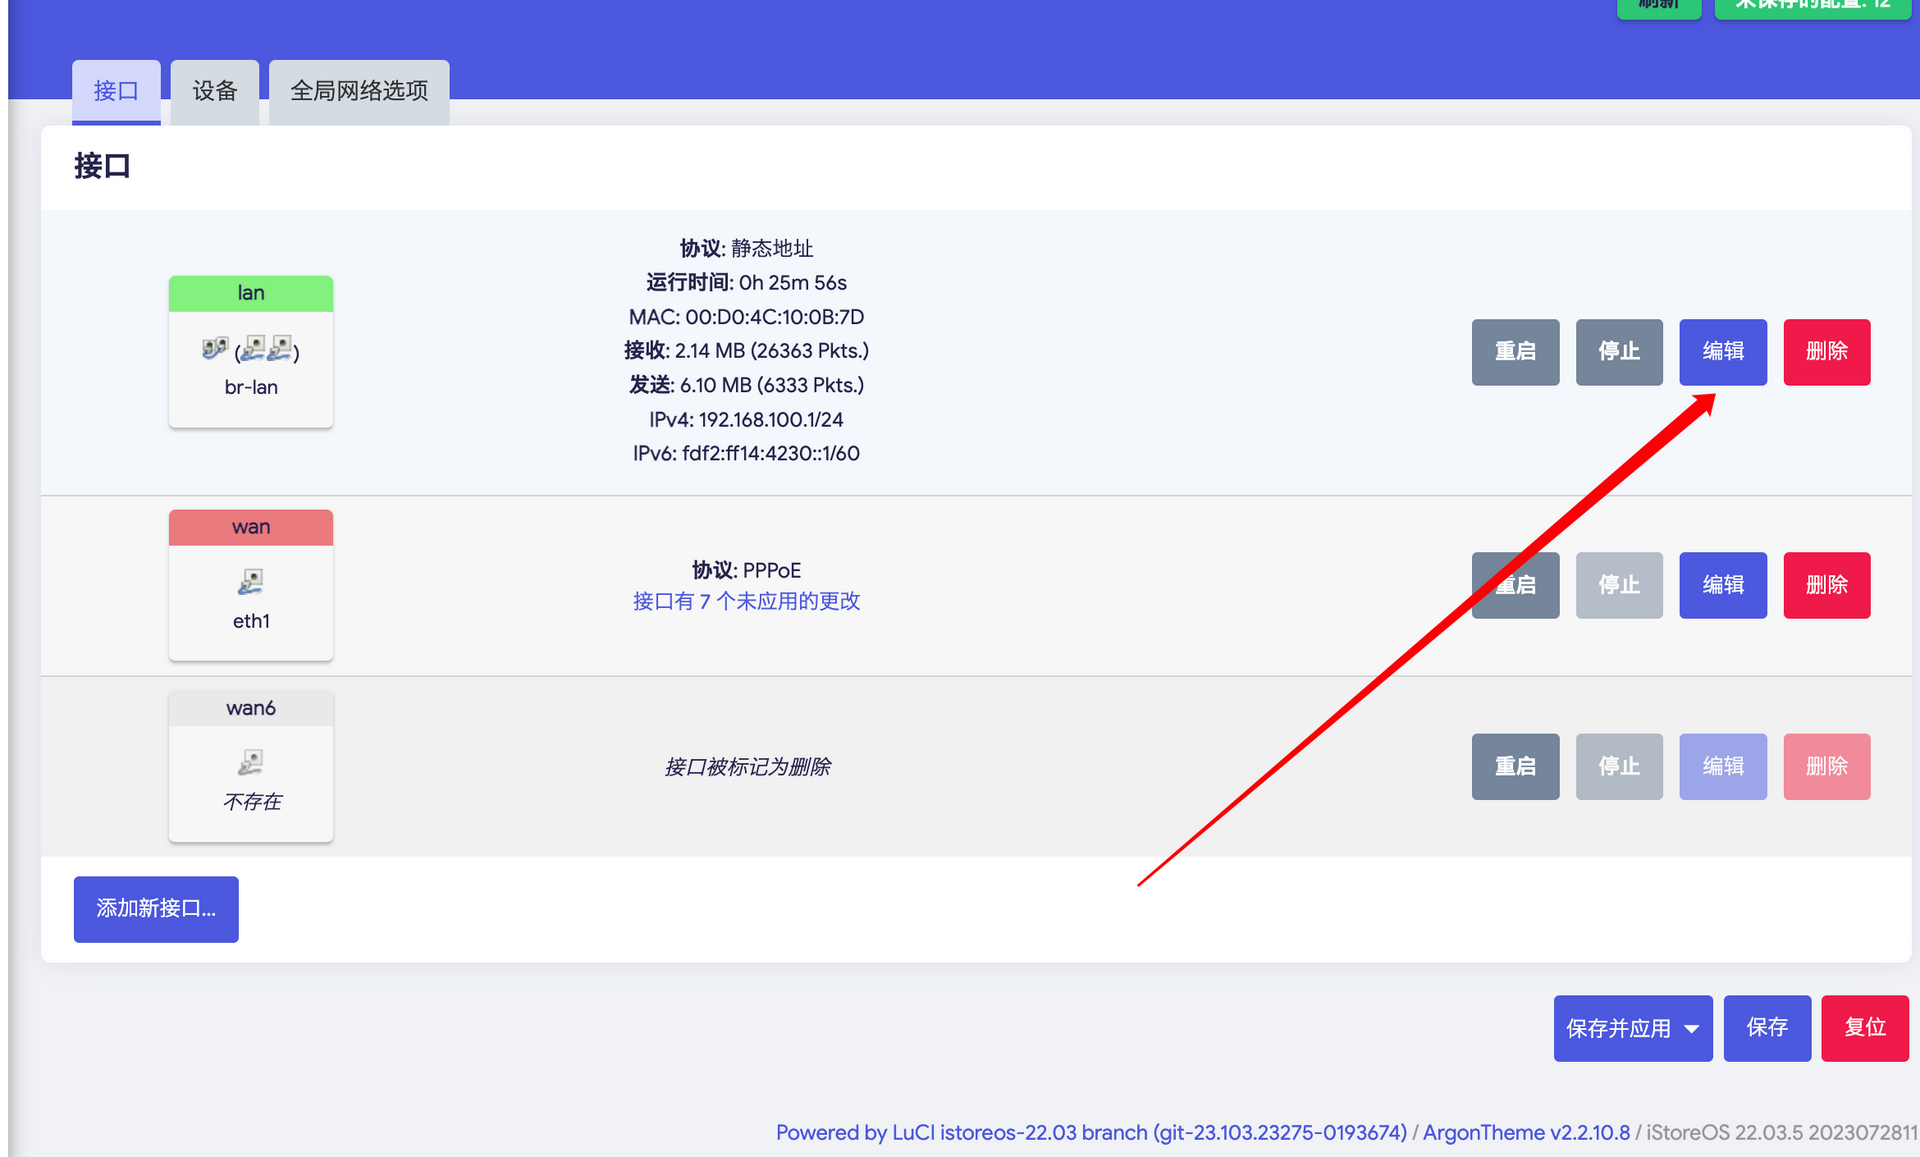Edit the lan interface with 编辑

point(1723,352)
